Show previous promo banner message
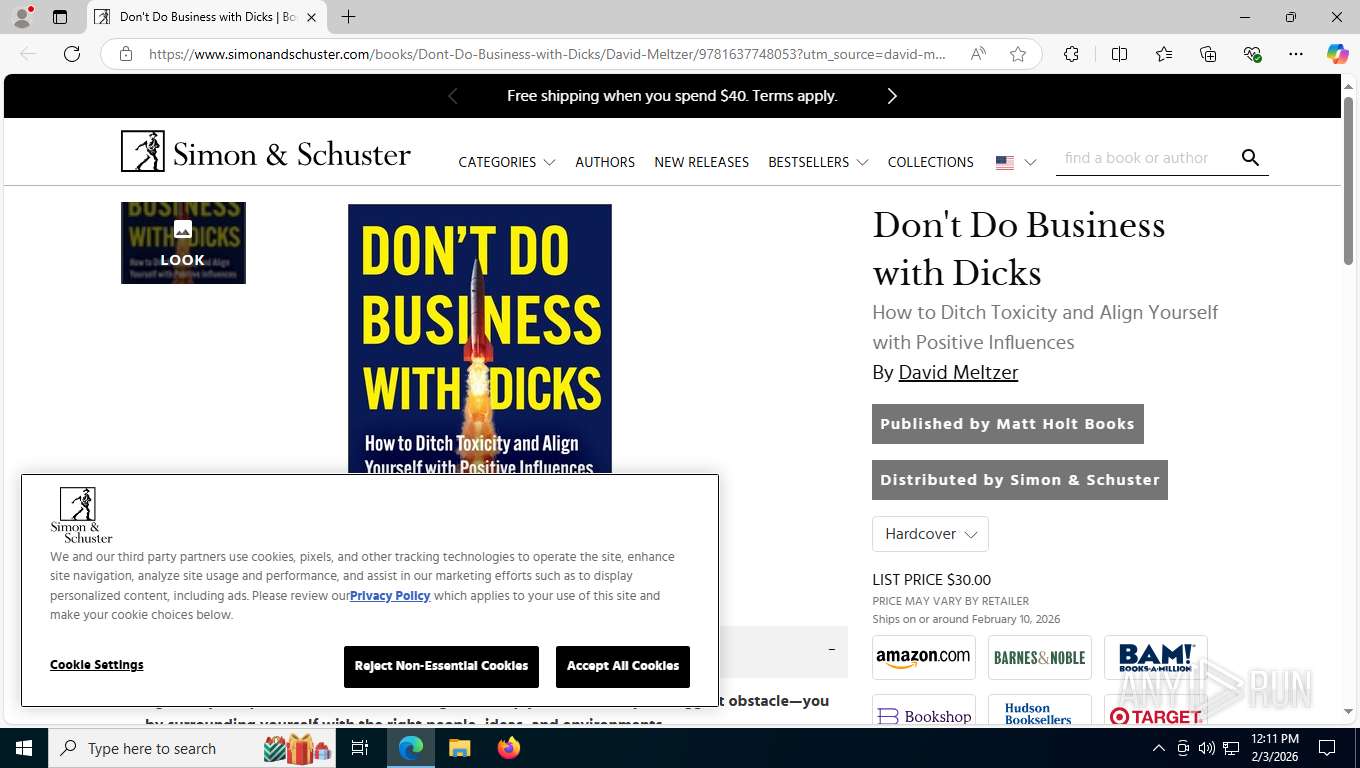This screenshot has width=1360, height=768. 452,96
